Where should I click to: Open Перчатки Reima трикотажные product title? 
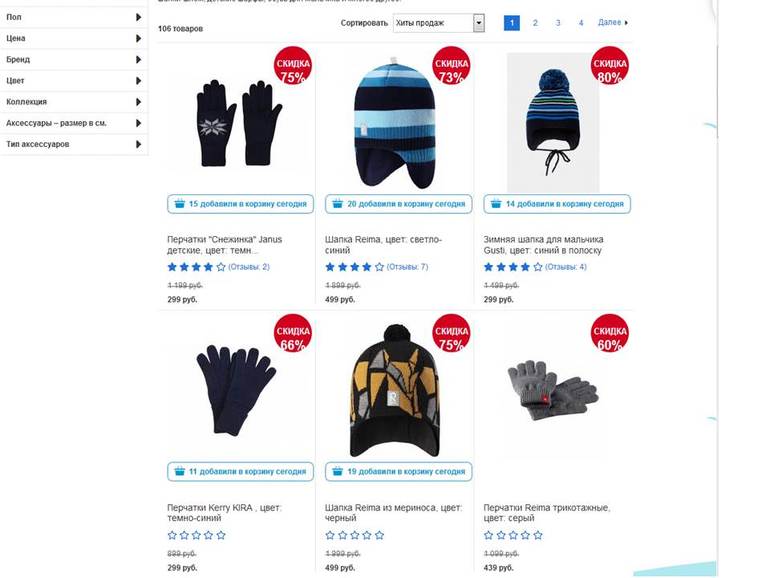(x=546, y=513)
